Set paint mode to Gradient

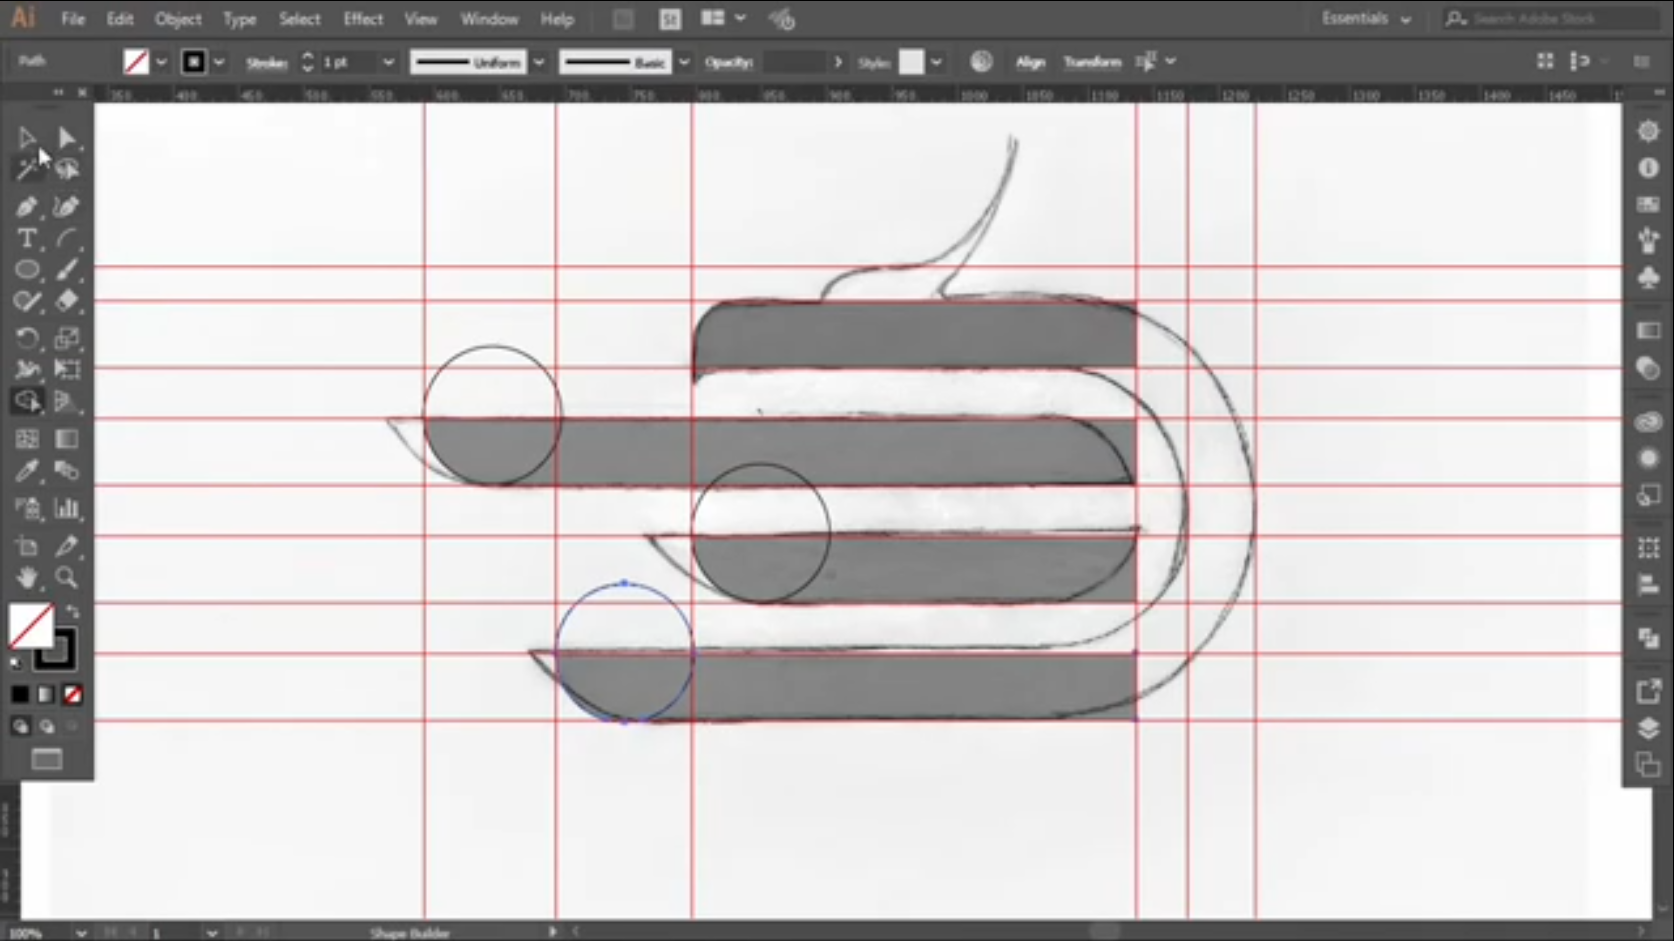(x=46, y=694)
